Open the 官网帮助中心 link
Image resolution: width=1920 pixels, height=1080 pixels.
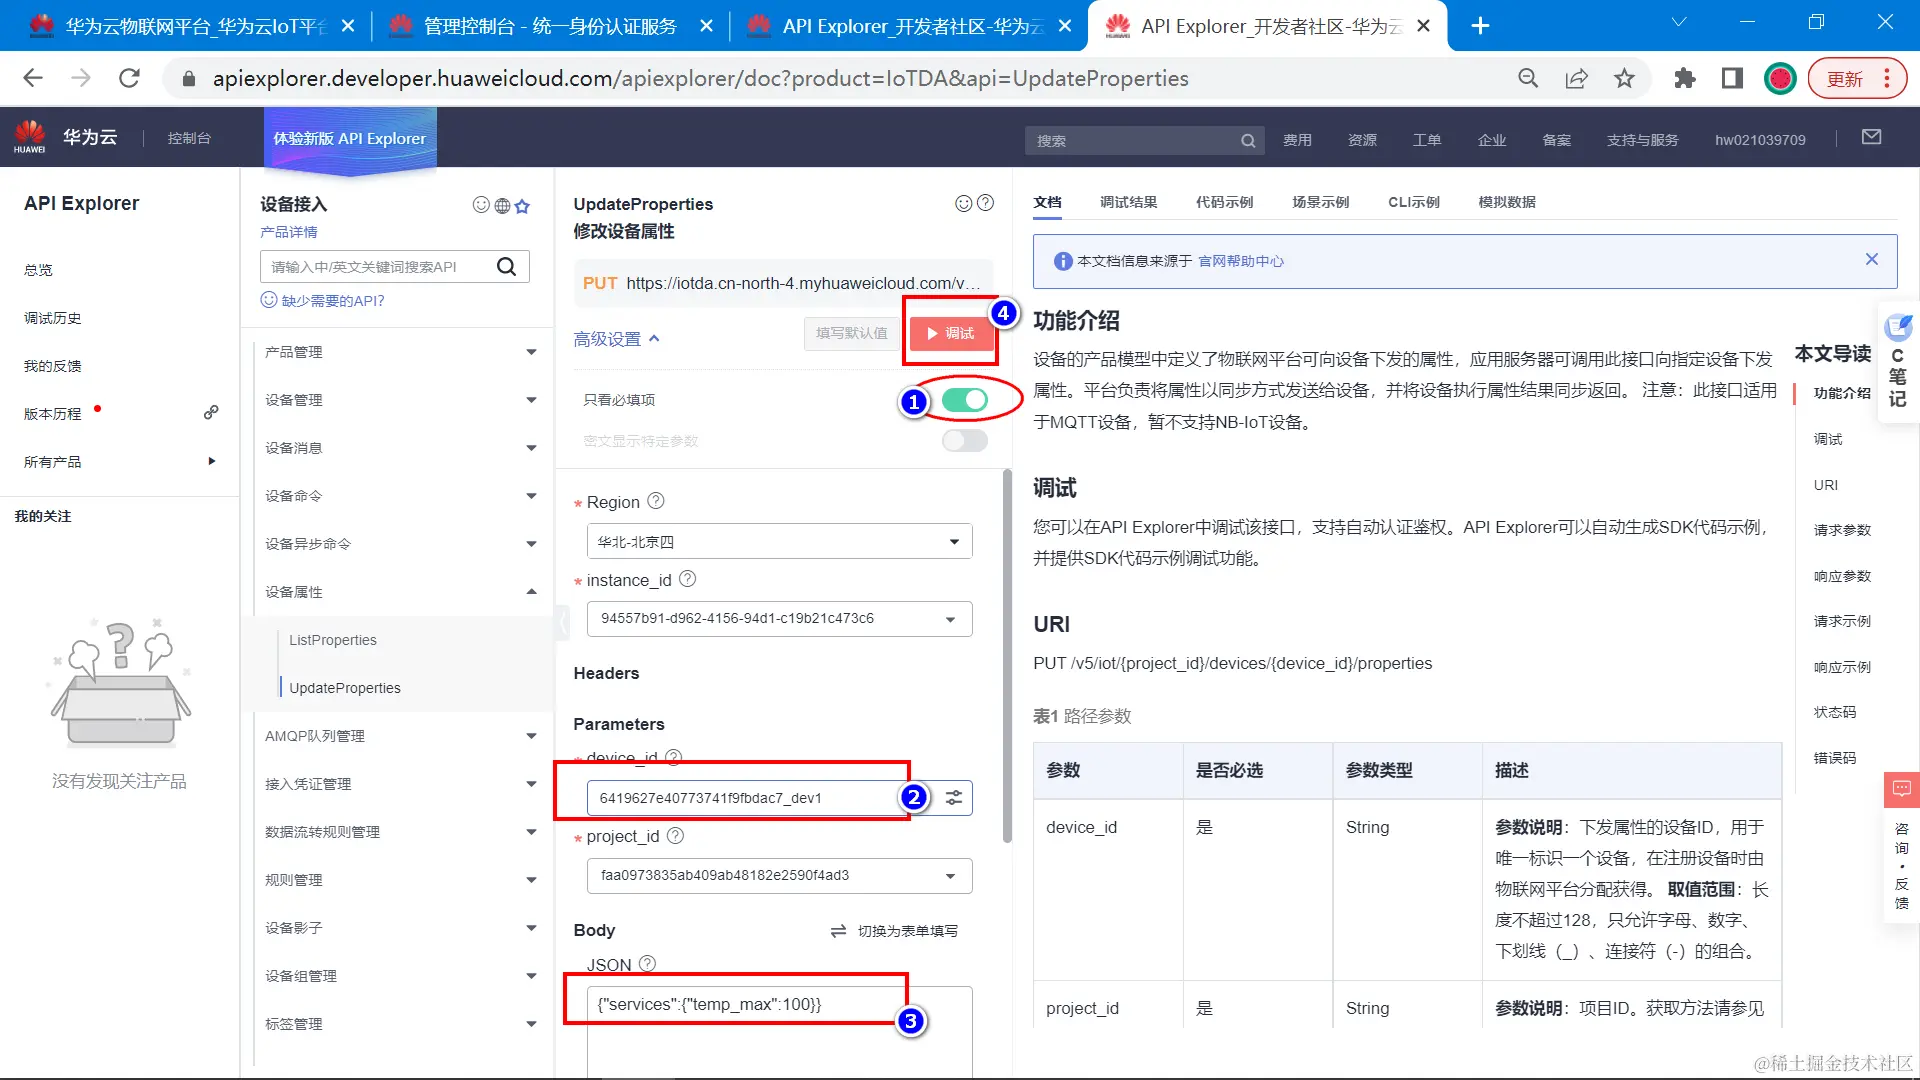pyautogui.click(x=1240, y=261)
